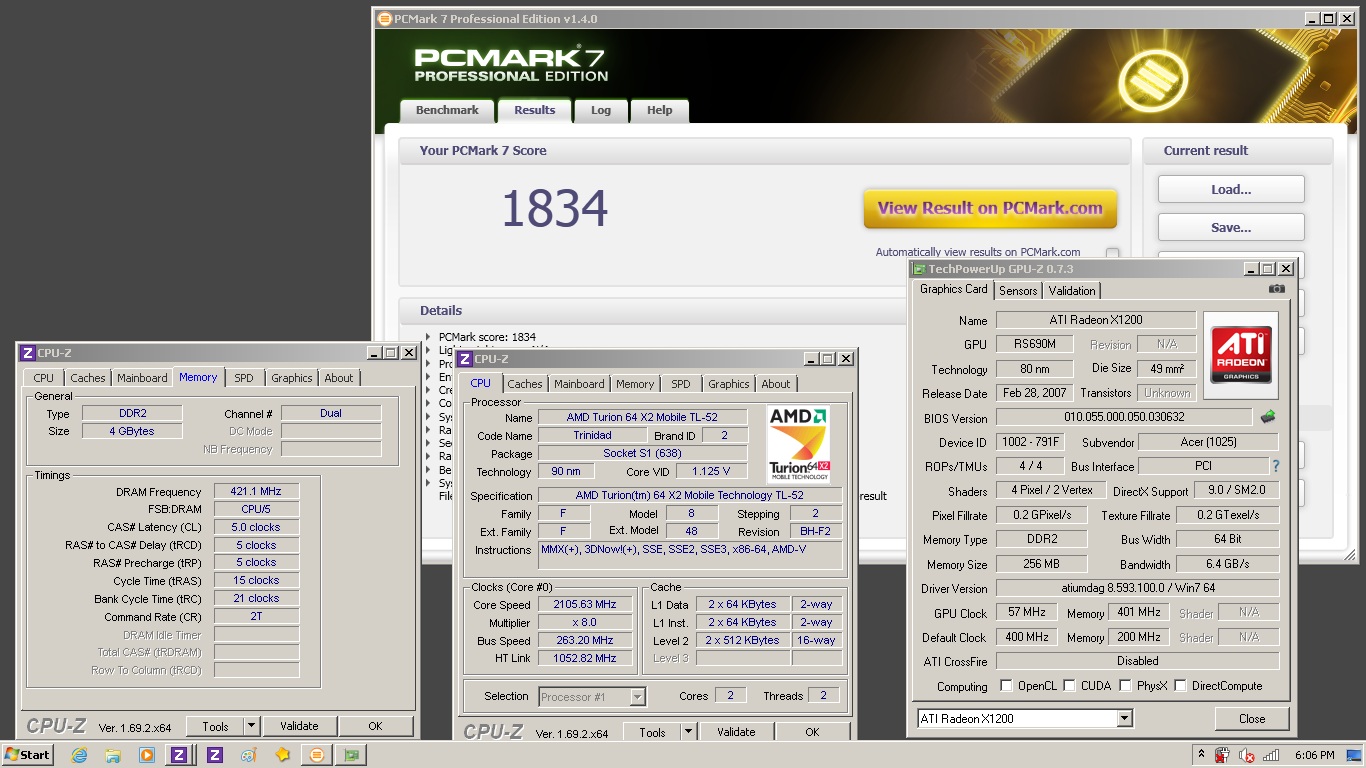Select the Results tab in PCMark 7
Image resolution: width=1366 pixels, height=768 pixels.
(534, 110)
